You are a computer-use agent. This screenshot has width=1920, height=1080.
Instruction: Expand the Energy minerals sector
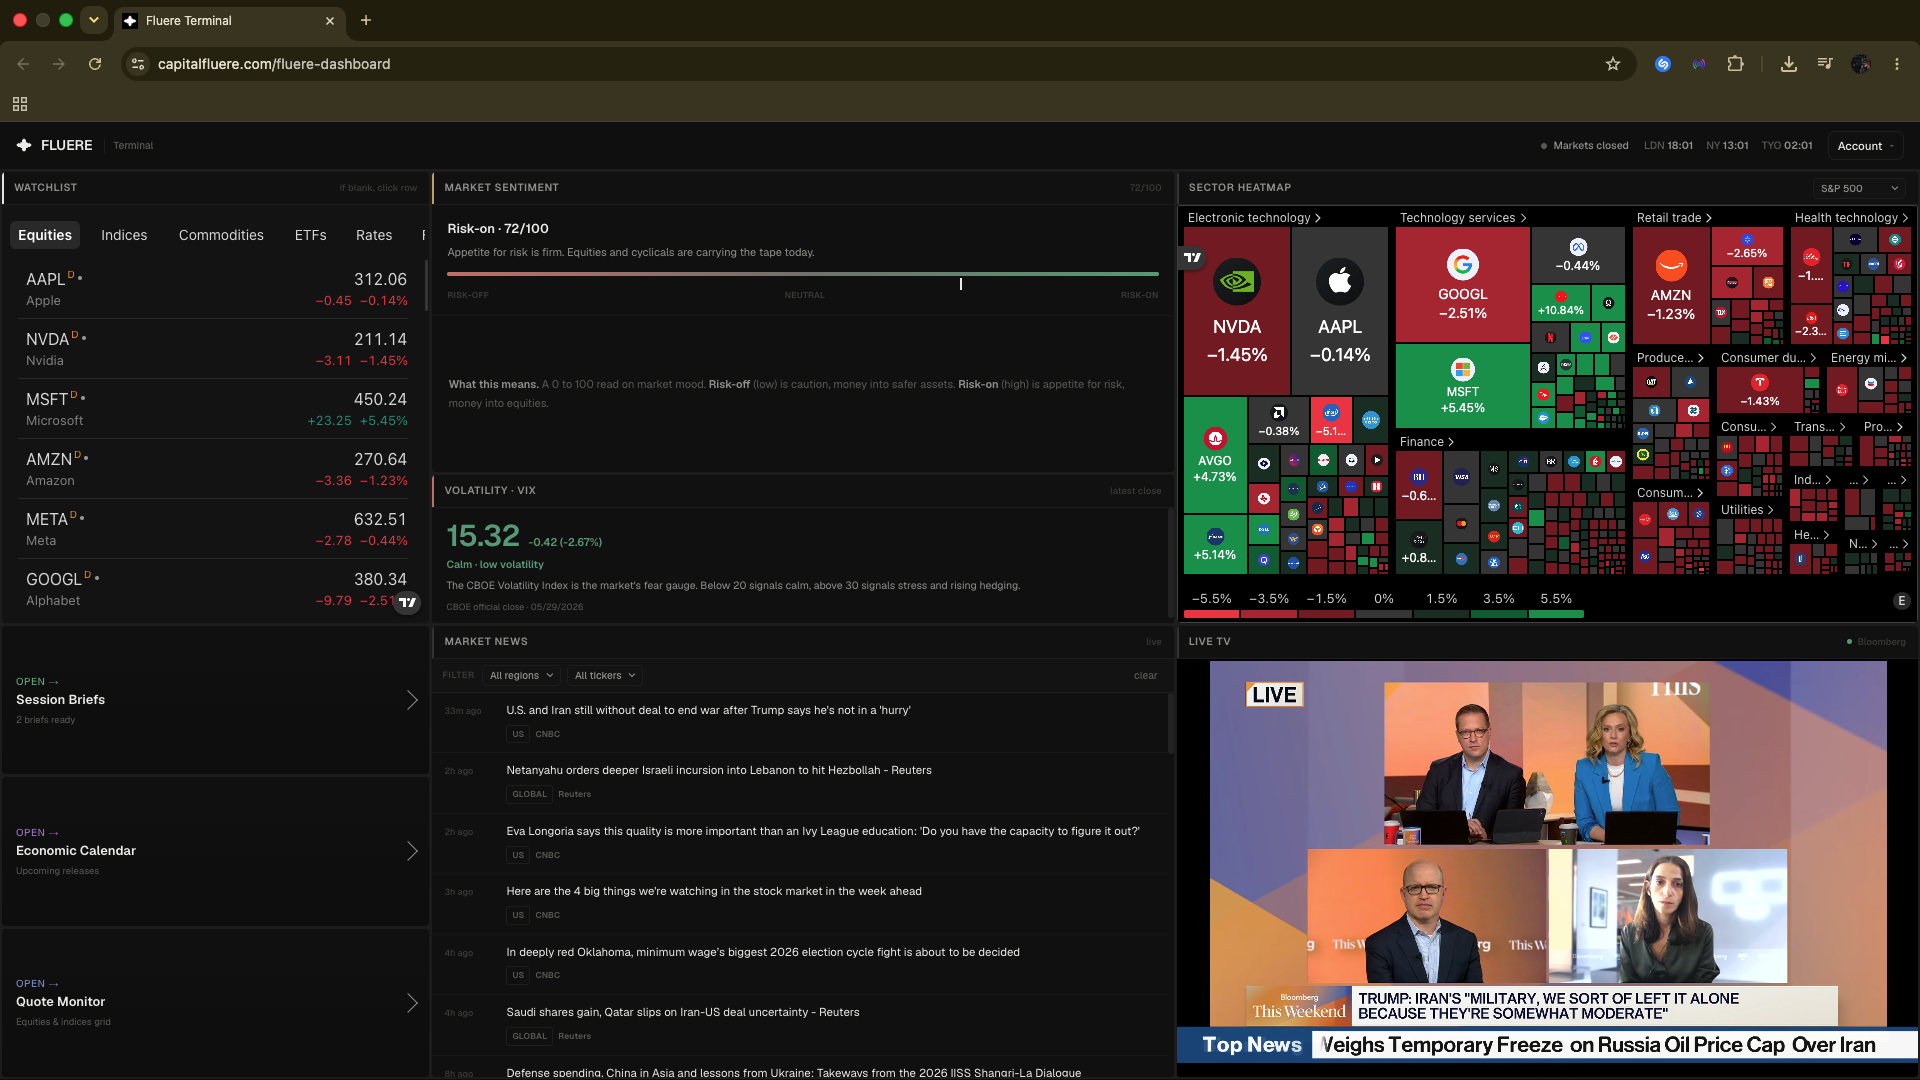(x=1869, y=358)
